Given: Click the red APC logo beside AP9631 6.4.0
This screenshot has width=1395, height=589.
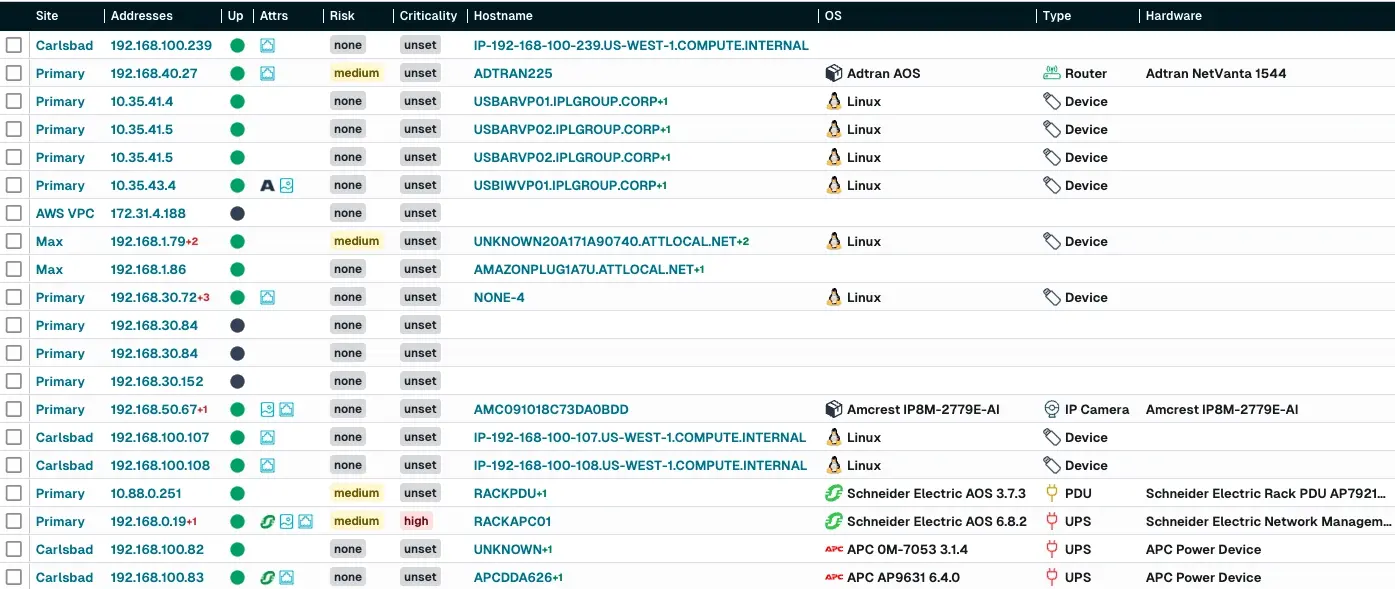Looking at the screenshot, I should pyautogui.click(x=833, y=577).
